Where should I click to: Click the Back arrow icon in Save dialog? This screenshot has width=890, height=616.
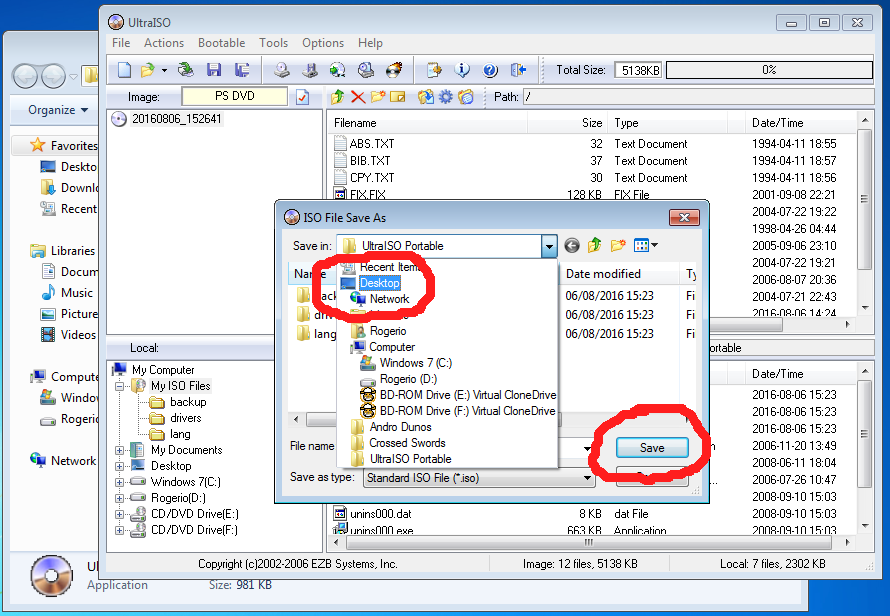[x=572, y=245]
